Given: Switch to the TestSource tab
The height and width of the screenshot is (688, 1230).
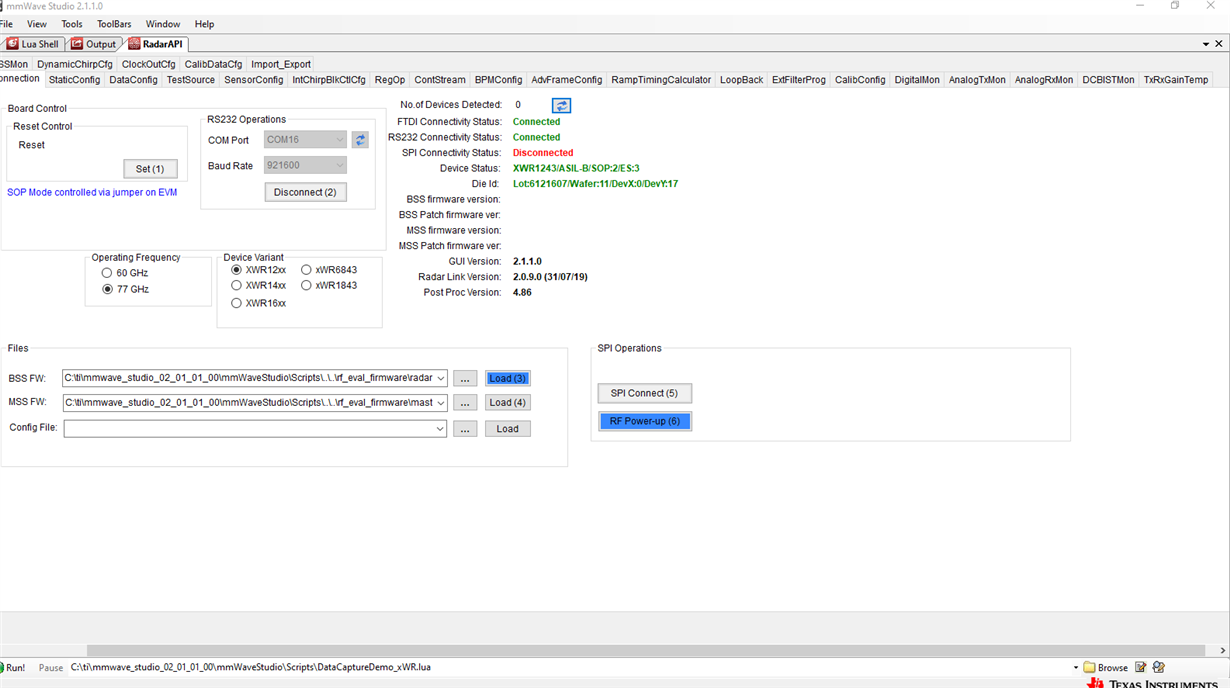Looking at the screenshot, I should (190, 80).
